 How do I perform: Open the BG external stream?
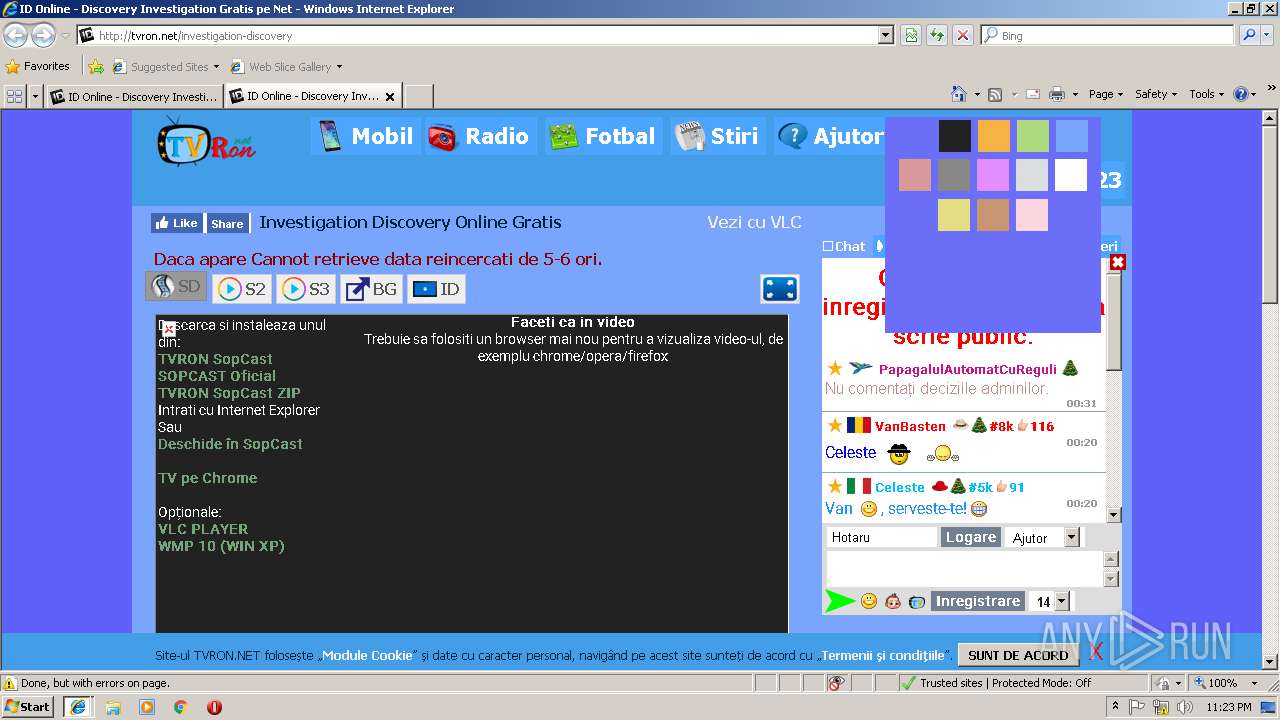tap(371, 289)
